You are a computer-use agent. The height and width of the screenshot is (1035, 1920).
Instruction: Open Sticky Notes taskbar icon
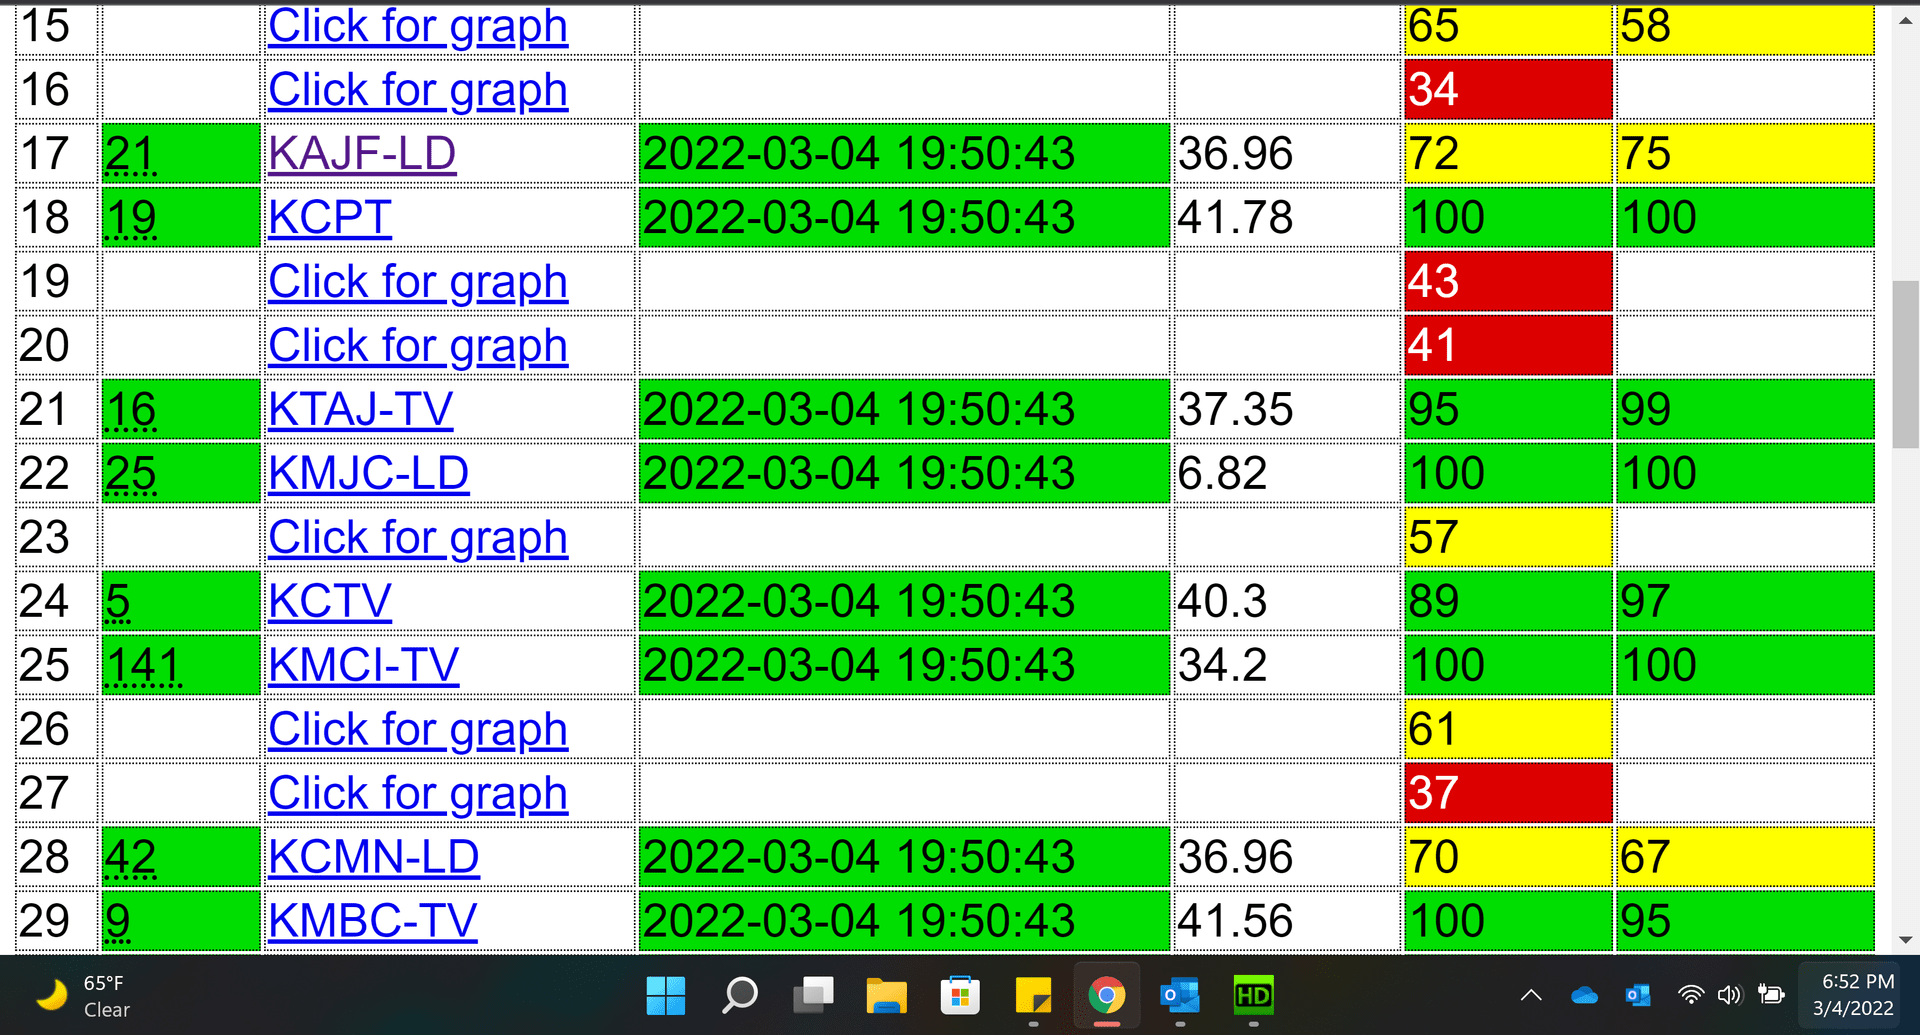1033,995
